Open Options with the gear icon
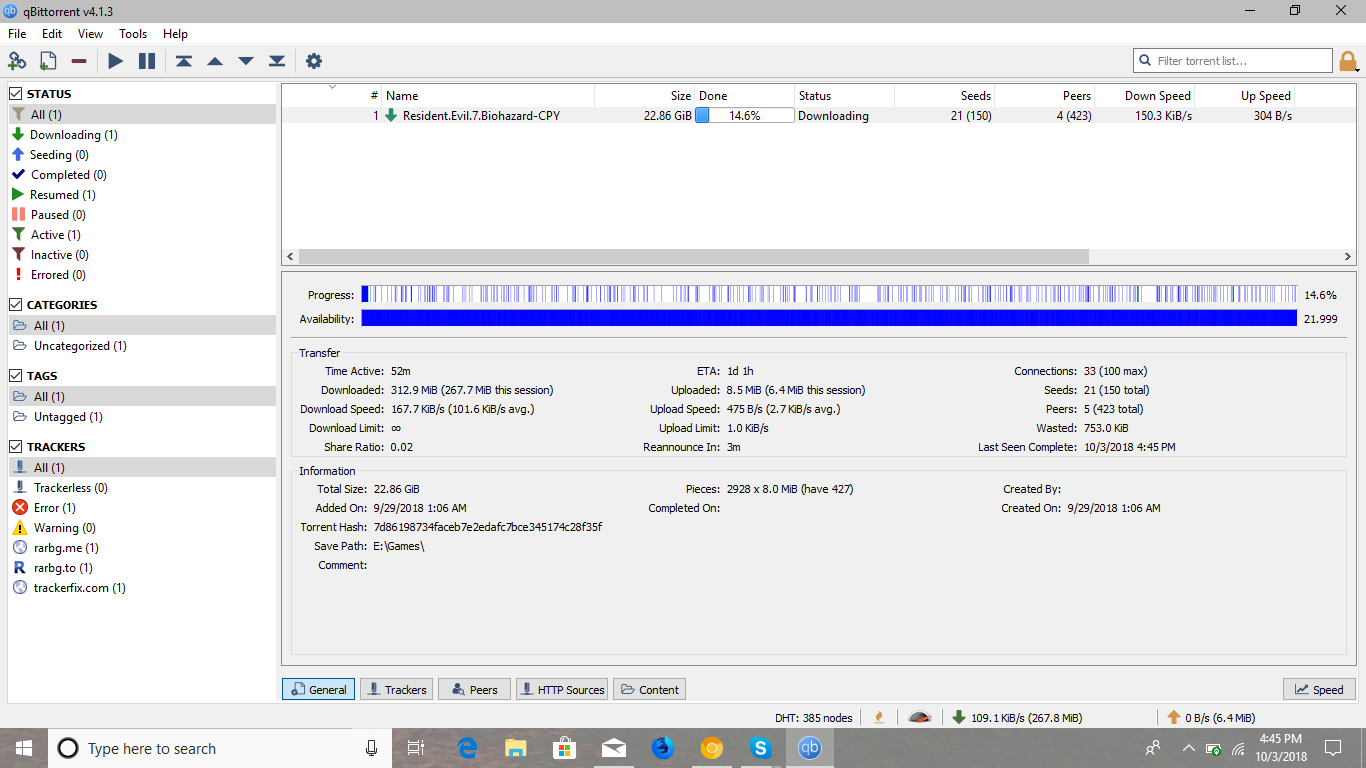The width and height of the screenshot is (1366, 768). pyautogui.click(x=314, y=61)
